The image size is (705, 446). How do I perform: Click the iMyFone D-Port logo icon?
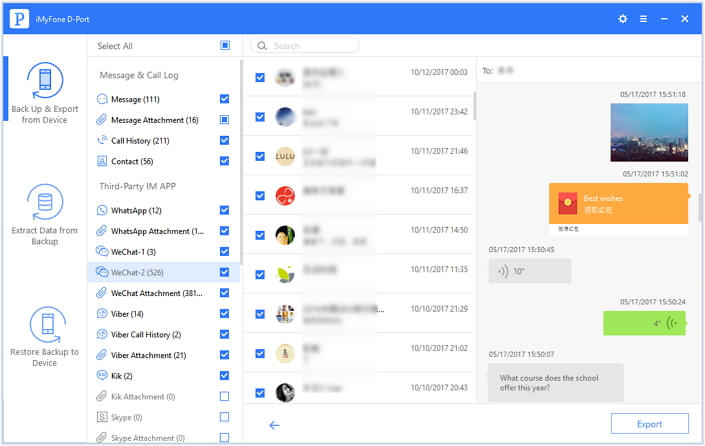[19, 19]
